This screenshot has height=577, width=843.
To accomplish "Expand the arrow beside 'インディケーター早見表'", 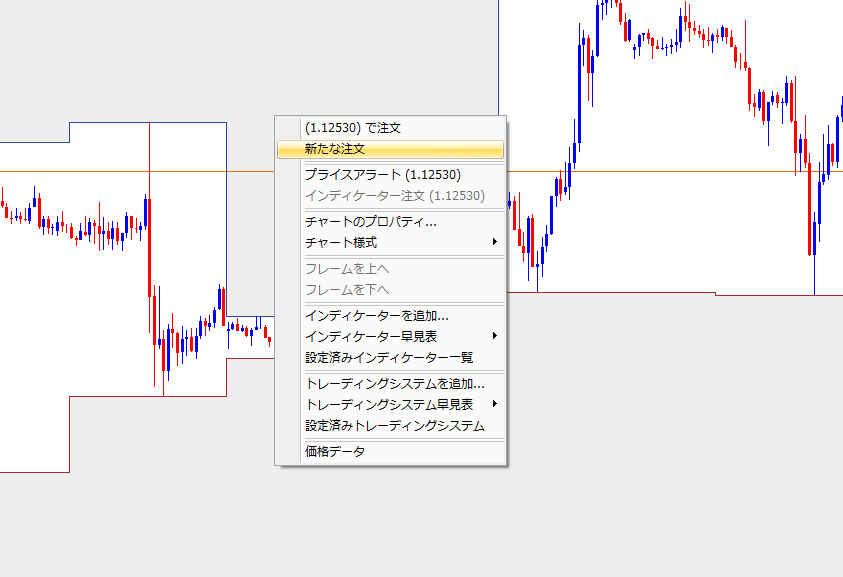I will [495, 336].
